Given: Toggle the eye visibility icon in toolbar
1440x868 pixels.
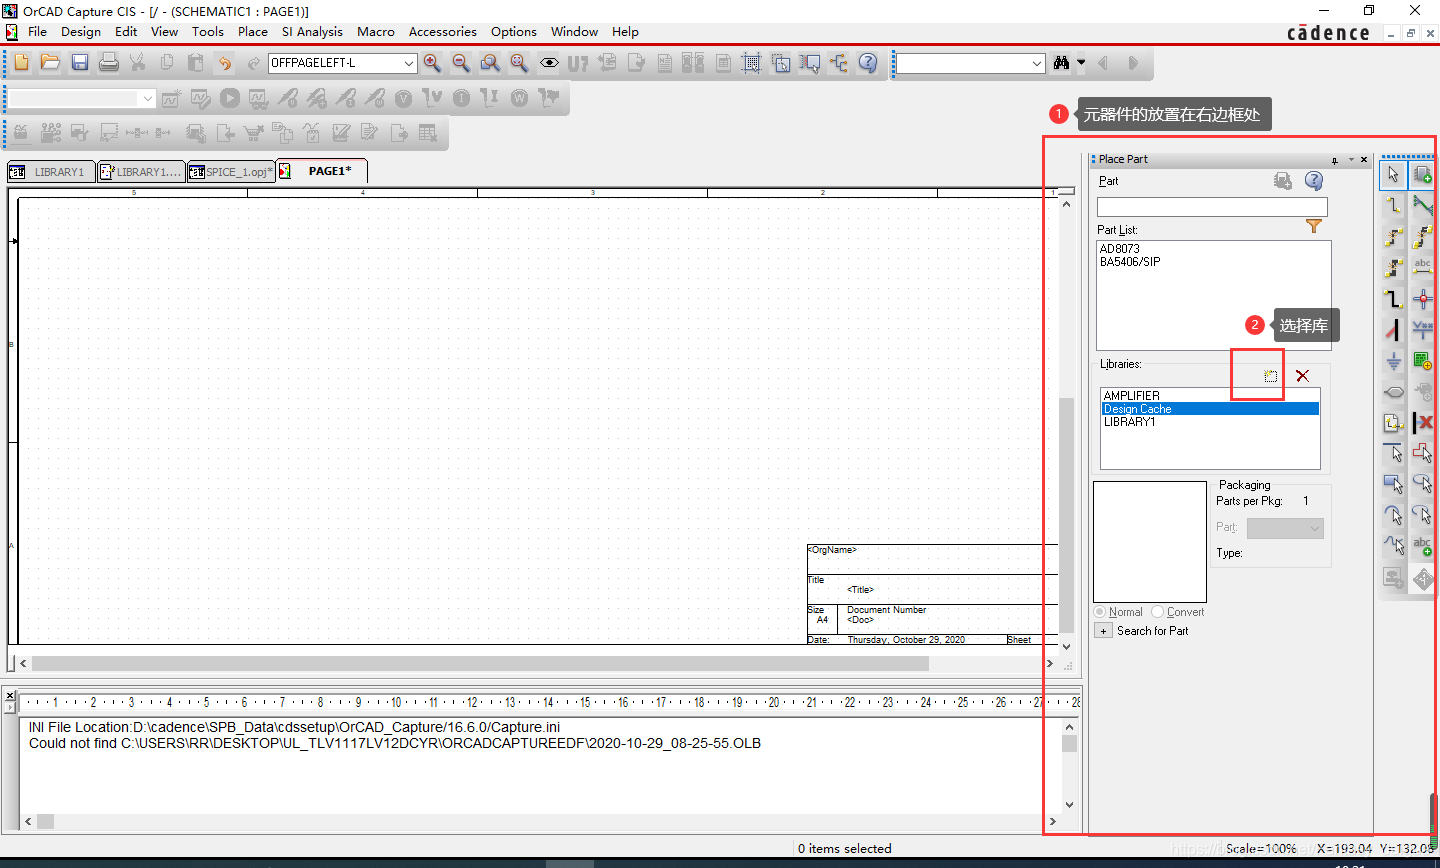Looking at the screenshot, I should click(x=549, y=63).
